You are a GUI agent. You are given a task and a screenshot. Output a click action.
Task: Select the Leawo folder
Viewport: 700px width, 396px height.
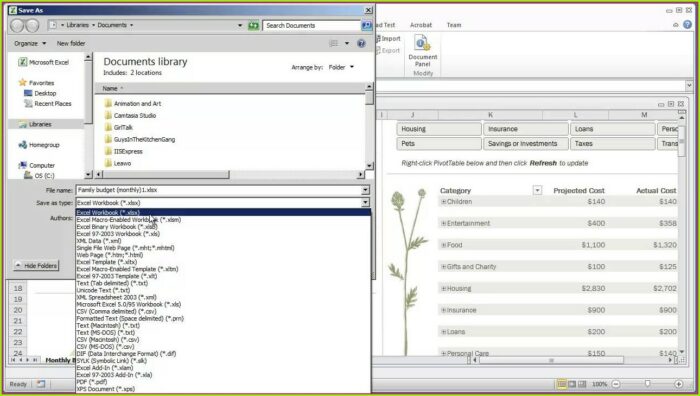tap(117, 163)
